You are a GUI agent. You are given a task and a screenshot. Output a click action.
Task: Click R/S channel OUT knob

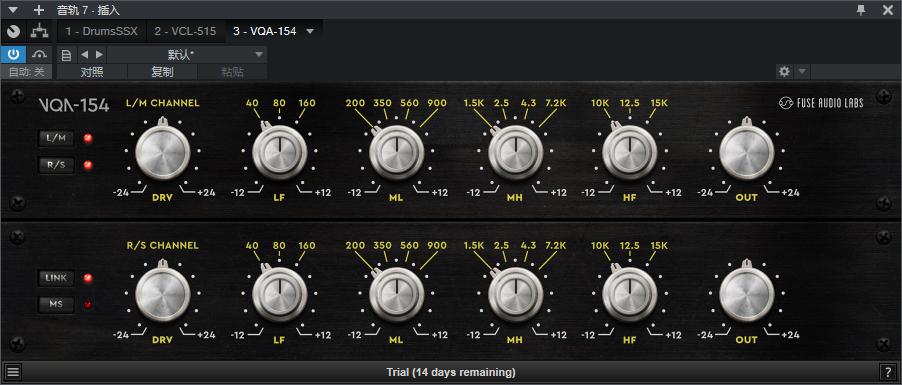coord(747,293)
